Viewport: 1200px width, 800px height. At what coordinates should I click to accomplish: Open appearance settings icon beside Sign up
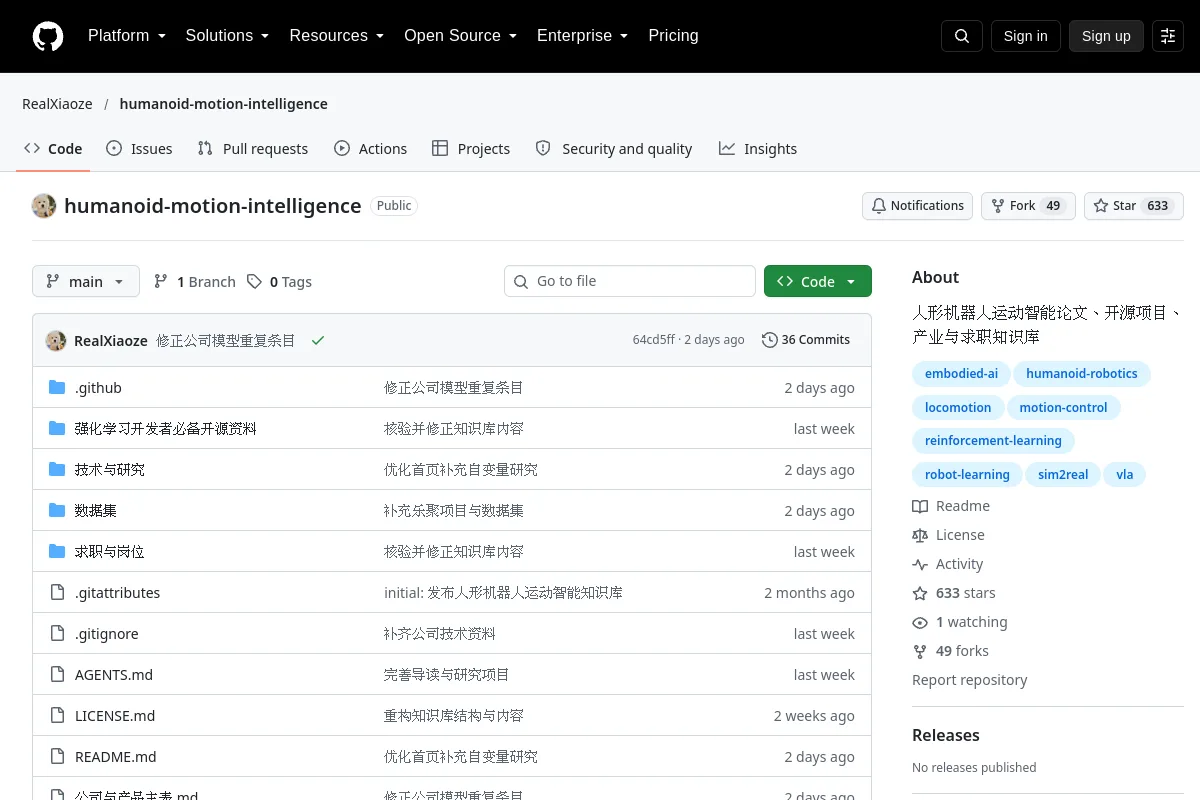point(1168,36)
